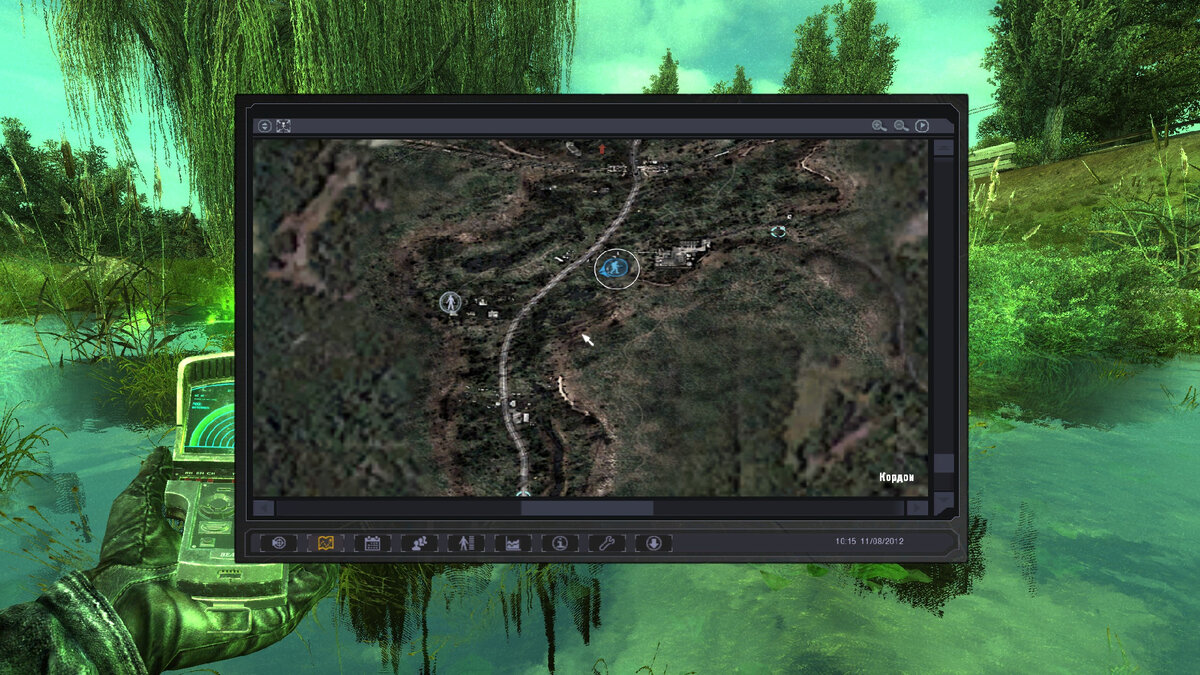This screenshot has width=1200, height=675.
Task: Click the "10:15 11/08/2012" clock text
Action: (x=871, y=541)
